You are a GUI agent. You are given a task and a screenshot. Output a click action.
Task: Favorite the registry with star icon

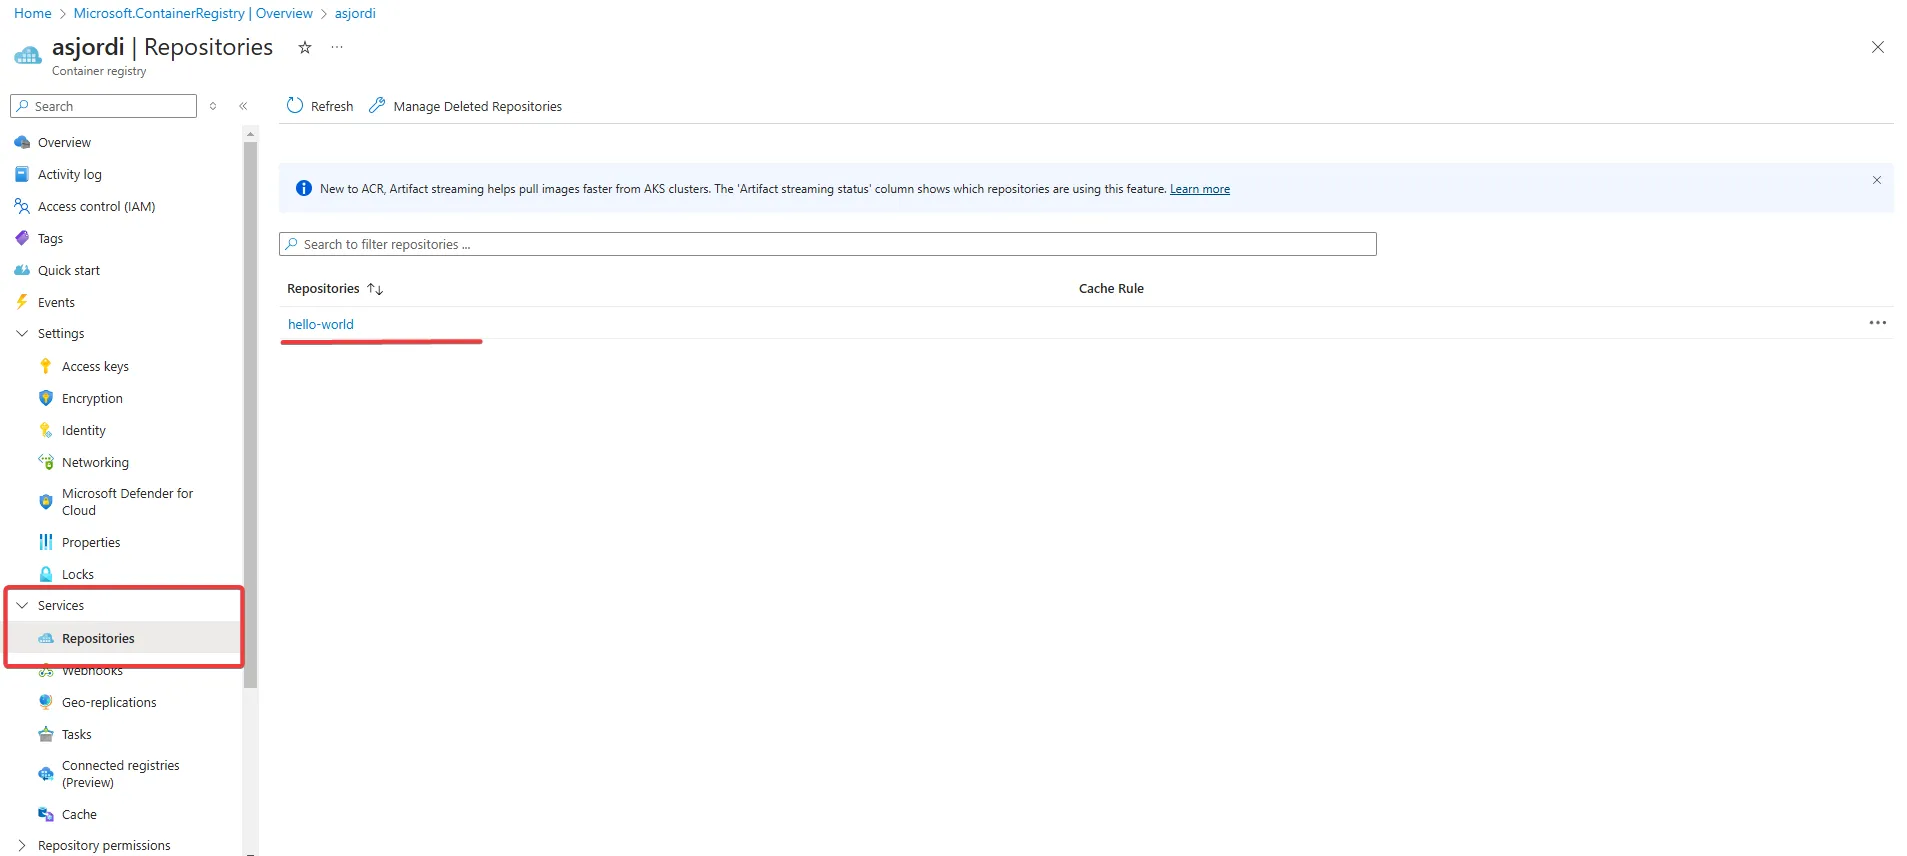[x=305, y=47]
